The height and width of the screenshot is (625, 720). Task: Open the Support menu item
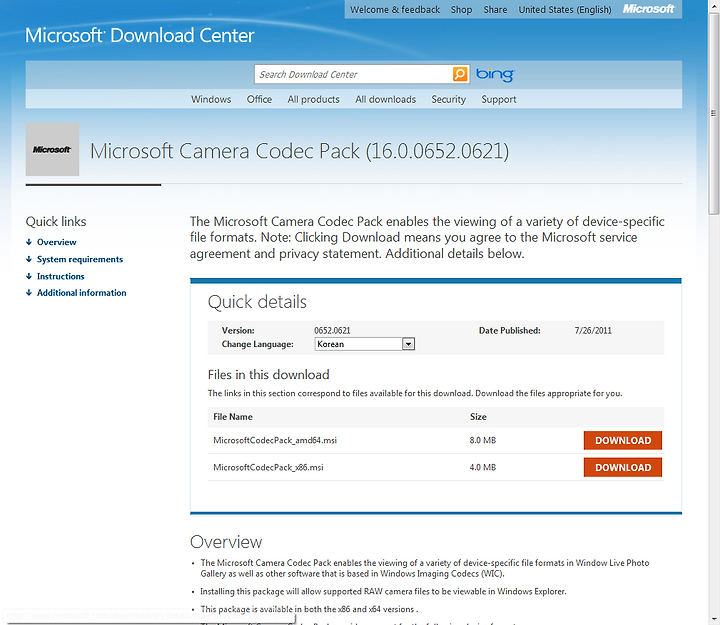point(499,99)
